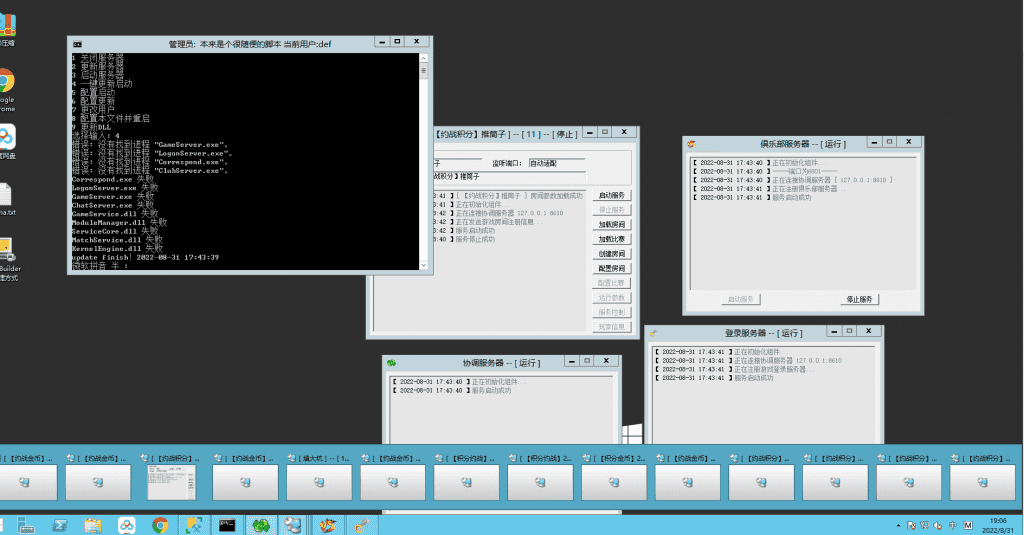1024x535 pixels.
Task: Switch to the command prompt taskbar icon
Action: (x=227, y=525)
